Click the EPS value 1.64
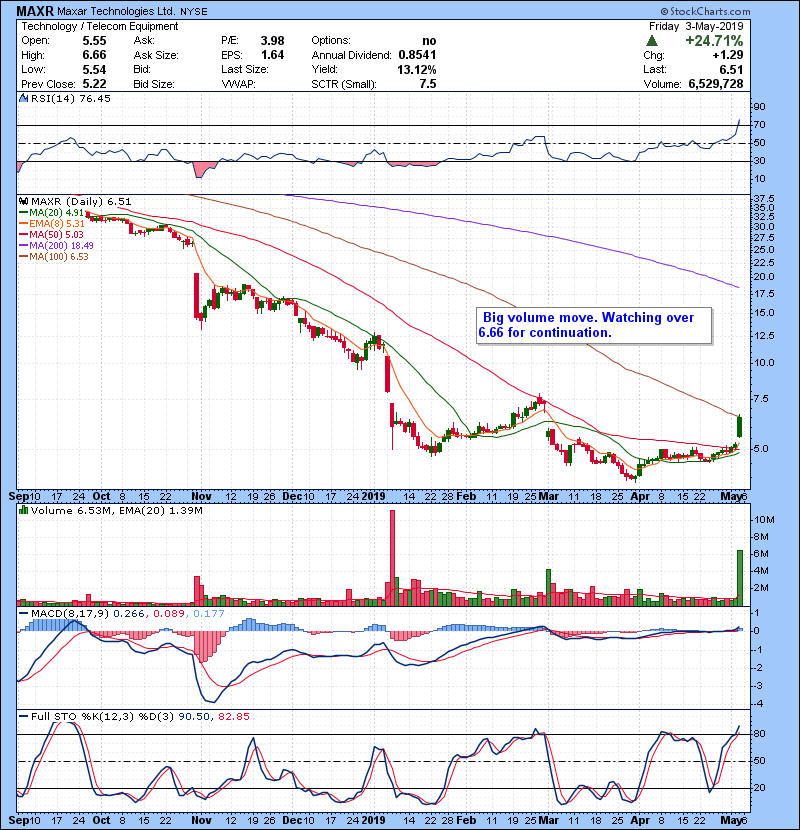 click(x=272, y=55)
